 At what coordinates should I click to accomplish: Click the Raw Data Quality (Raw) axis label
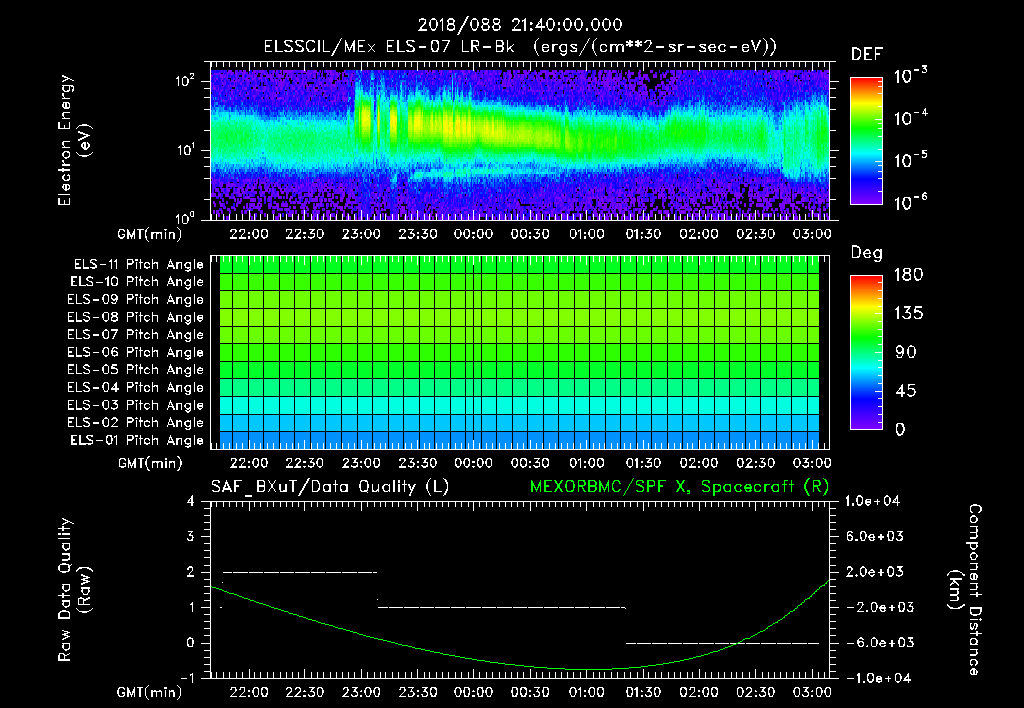coord(74,590)
